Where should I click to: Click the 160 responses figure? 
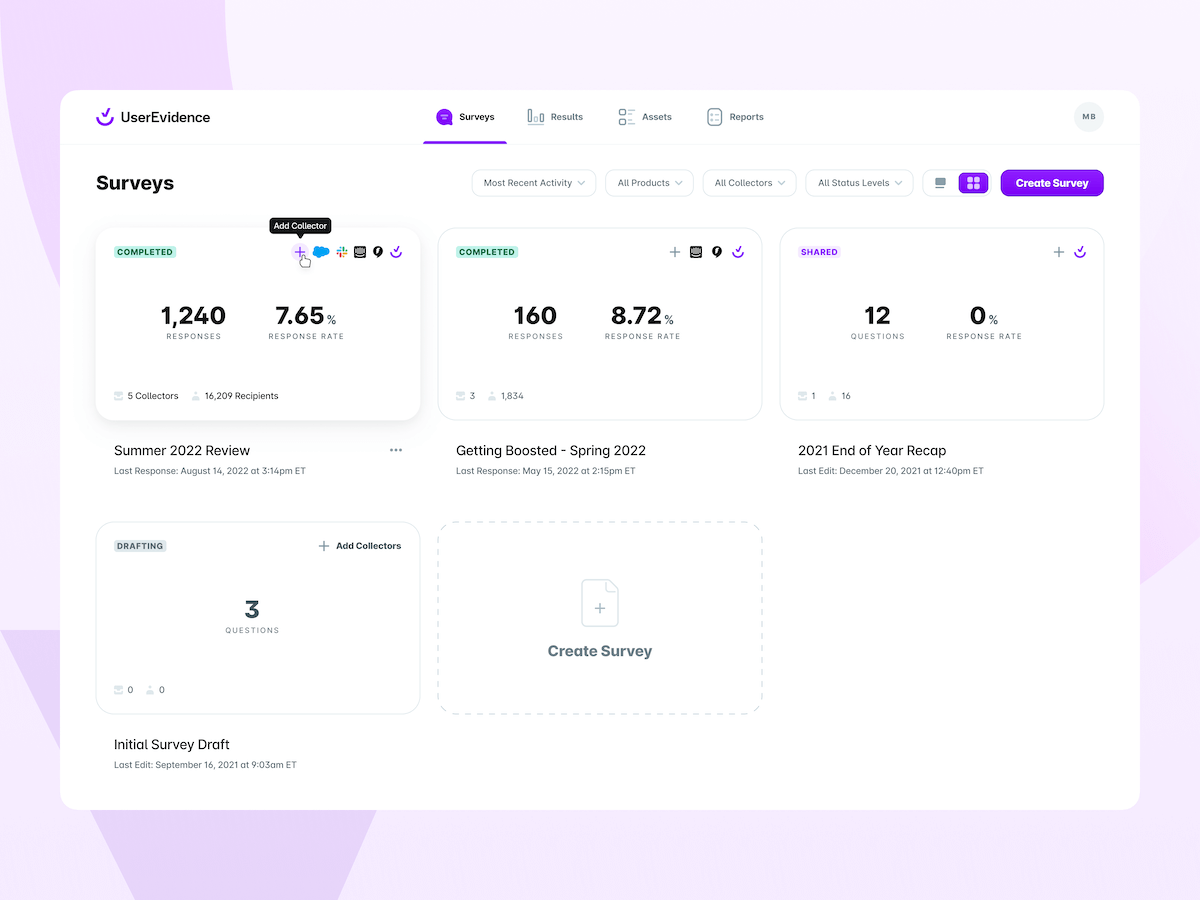coord(535,316)
